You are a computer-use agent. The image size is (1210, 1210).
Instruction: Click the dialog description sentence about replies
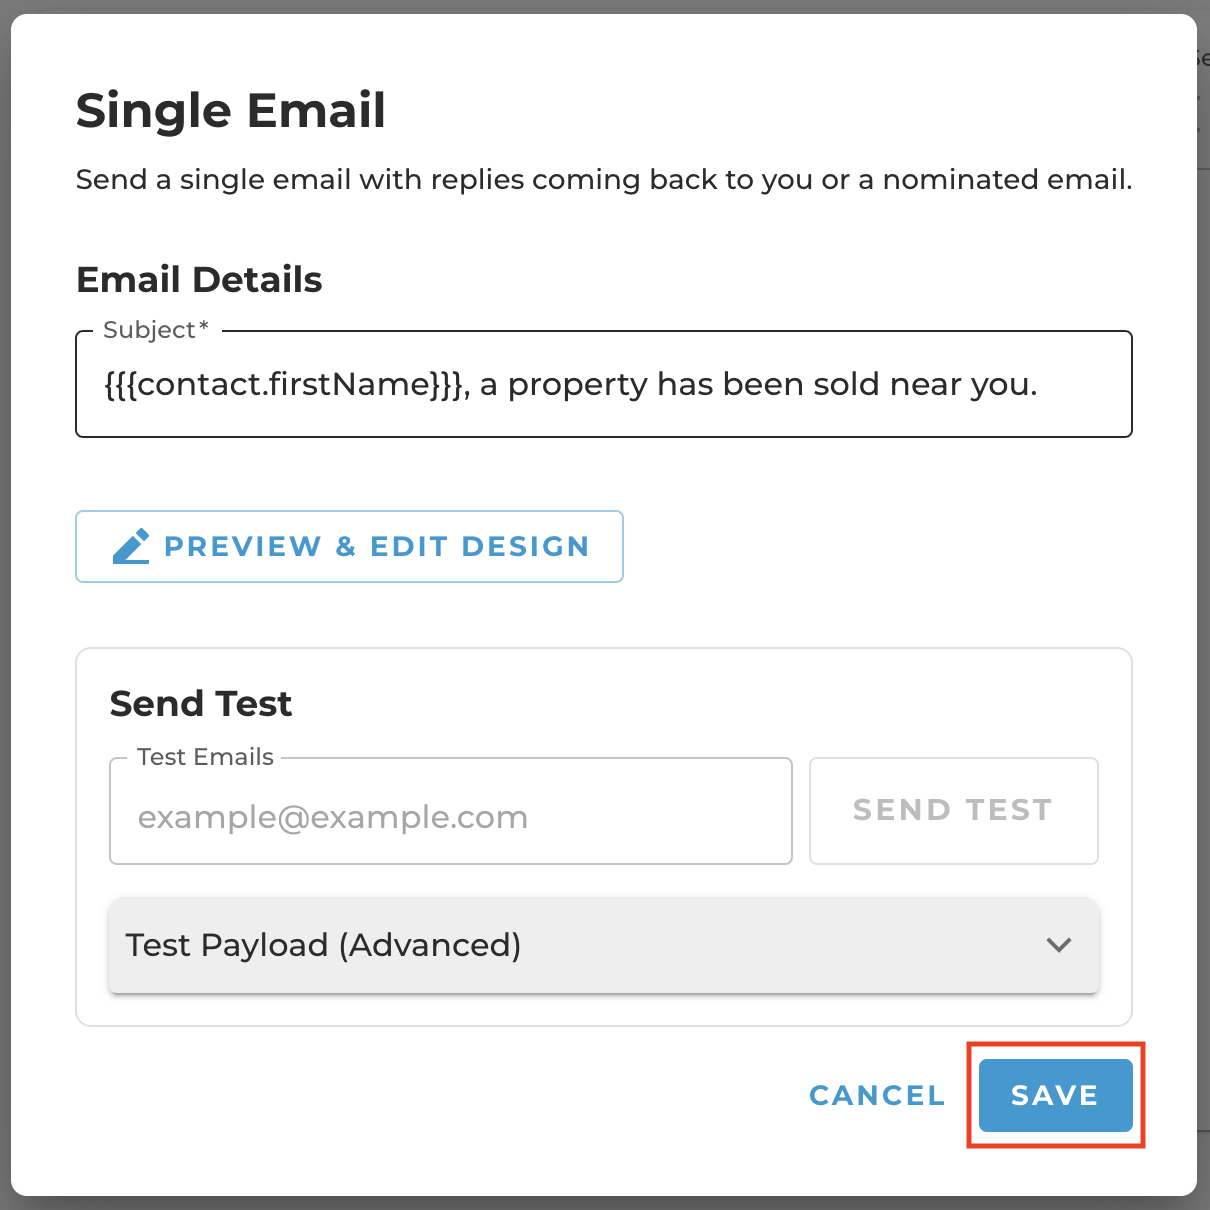[x=604, y=180]
